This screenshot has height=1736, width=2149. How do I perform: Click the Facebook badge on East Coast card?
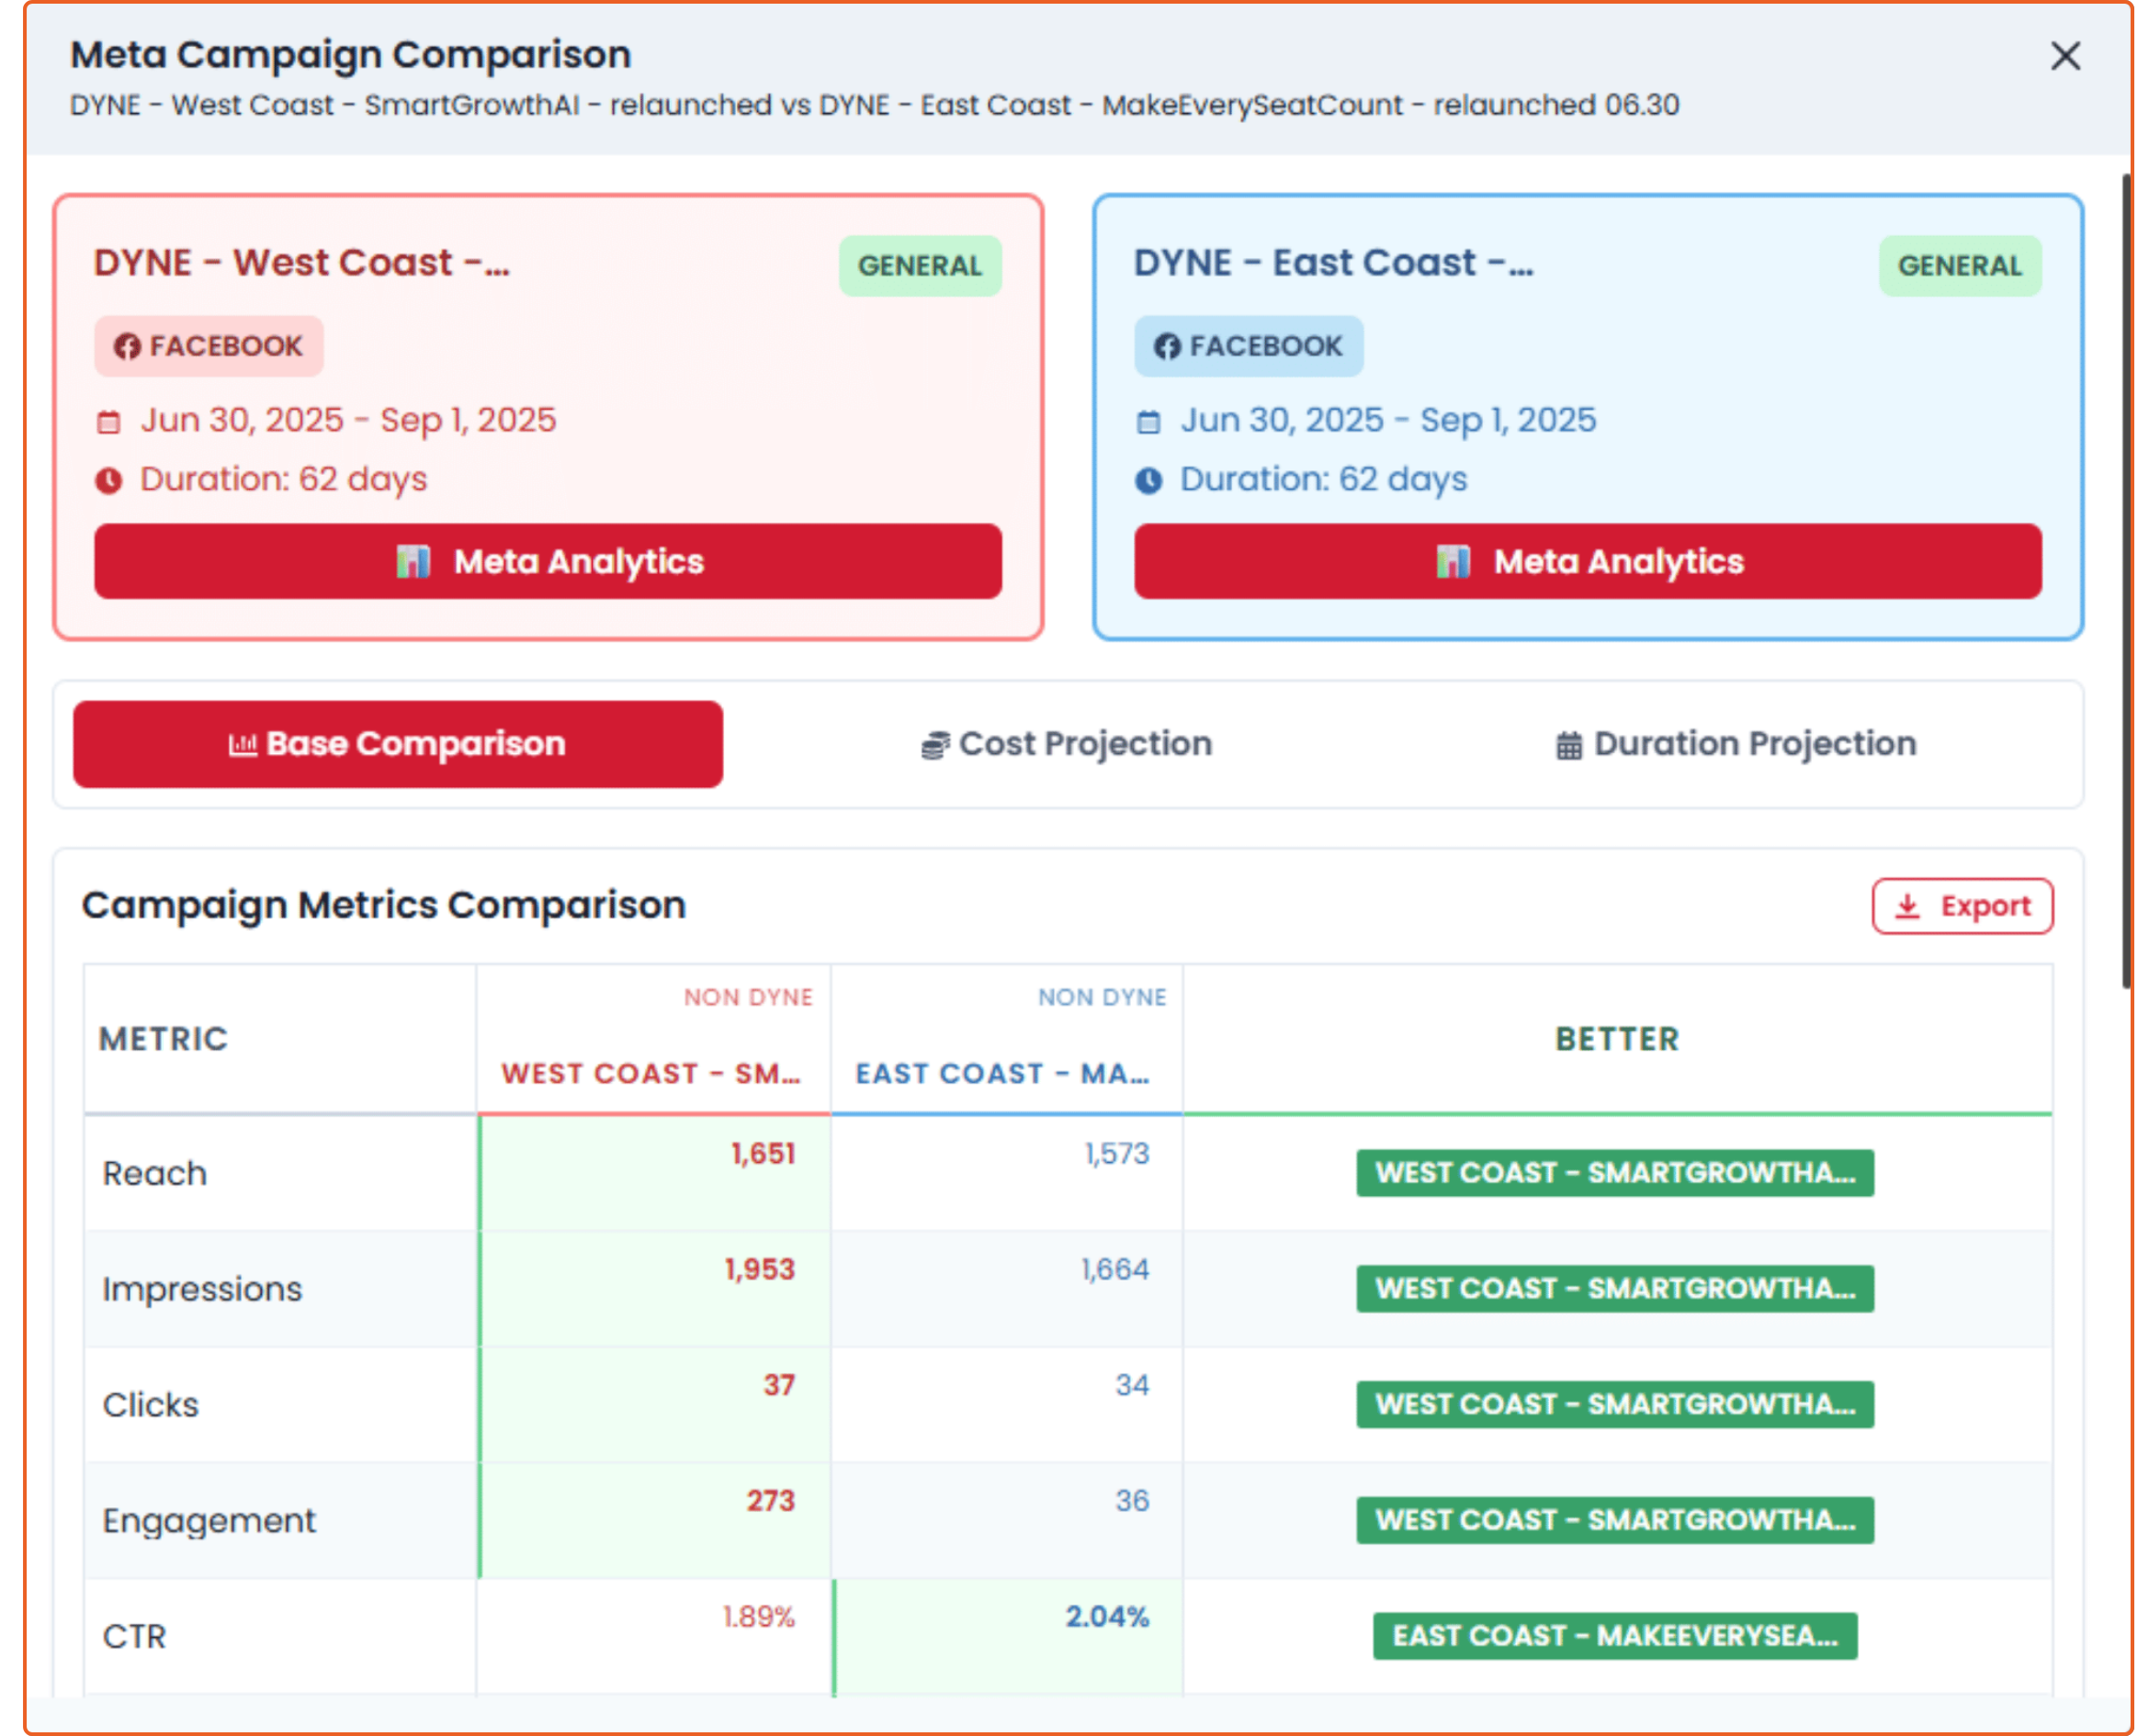(x=1248, y=346)
